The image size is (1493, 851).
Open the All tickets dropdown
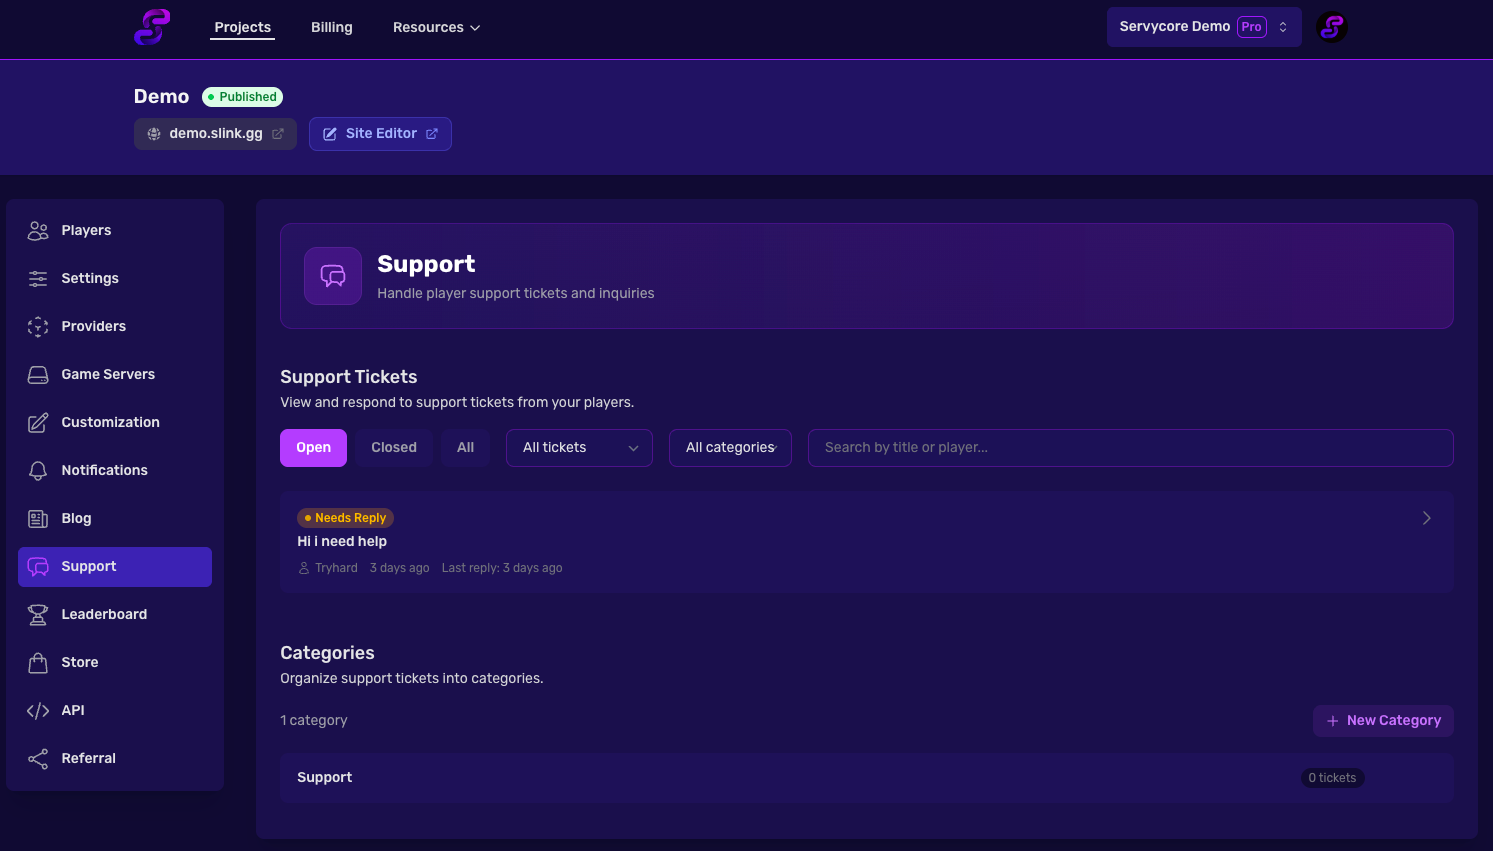pyautogui.click(x=578, y=447)
